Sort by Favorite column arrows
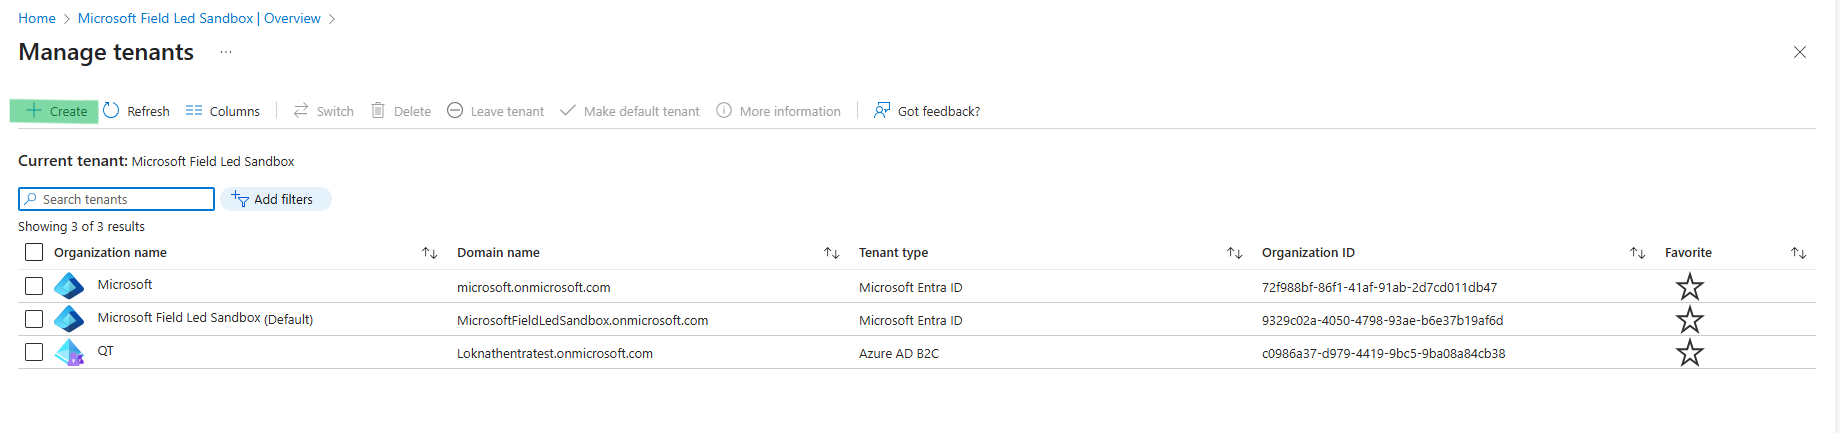The image size is (1840, 433). point(1799,253)
